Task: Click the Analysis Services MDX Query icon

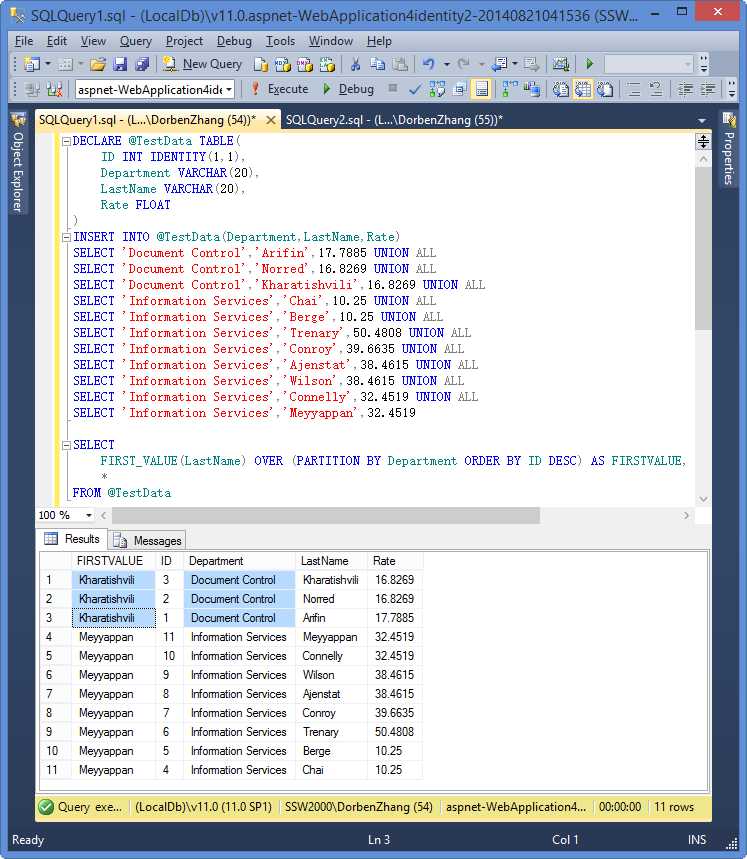Action: pyautogui.click(x=283, y=64)
